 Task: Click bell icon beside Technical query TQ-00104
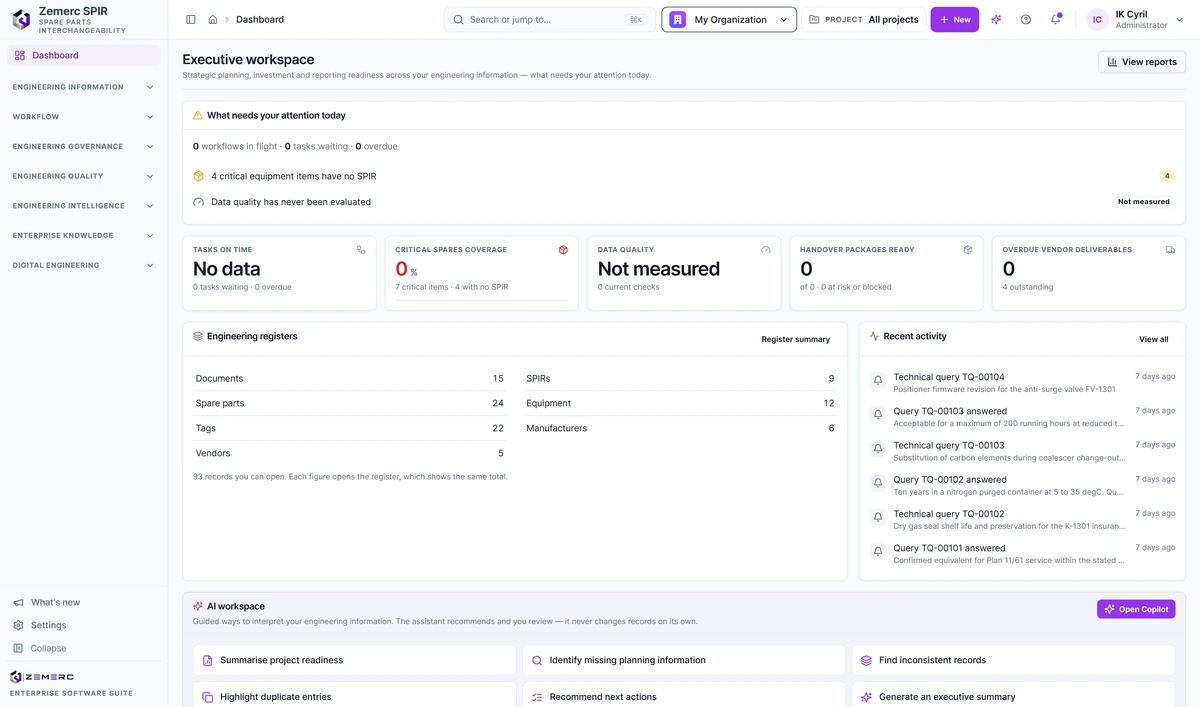(x=878, y=381)
